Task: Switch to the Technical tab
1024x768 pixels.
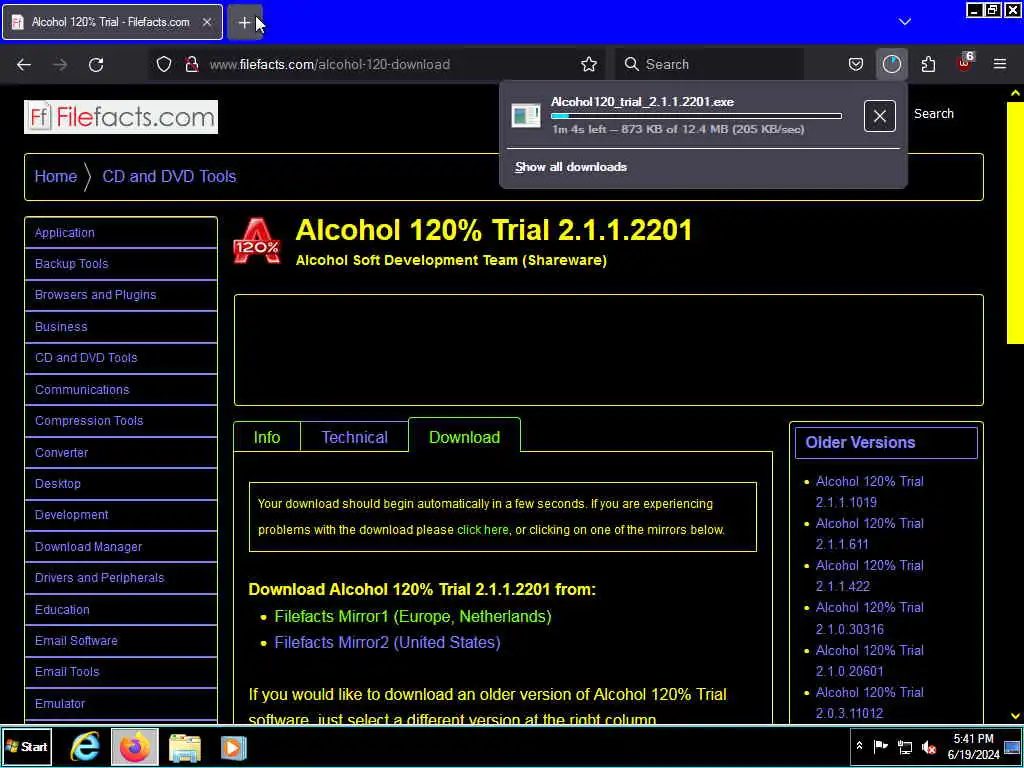Action: 355,437
